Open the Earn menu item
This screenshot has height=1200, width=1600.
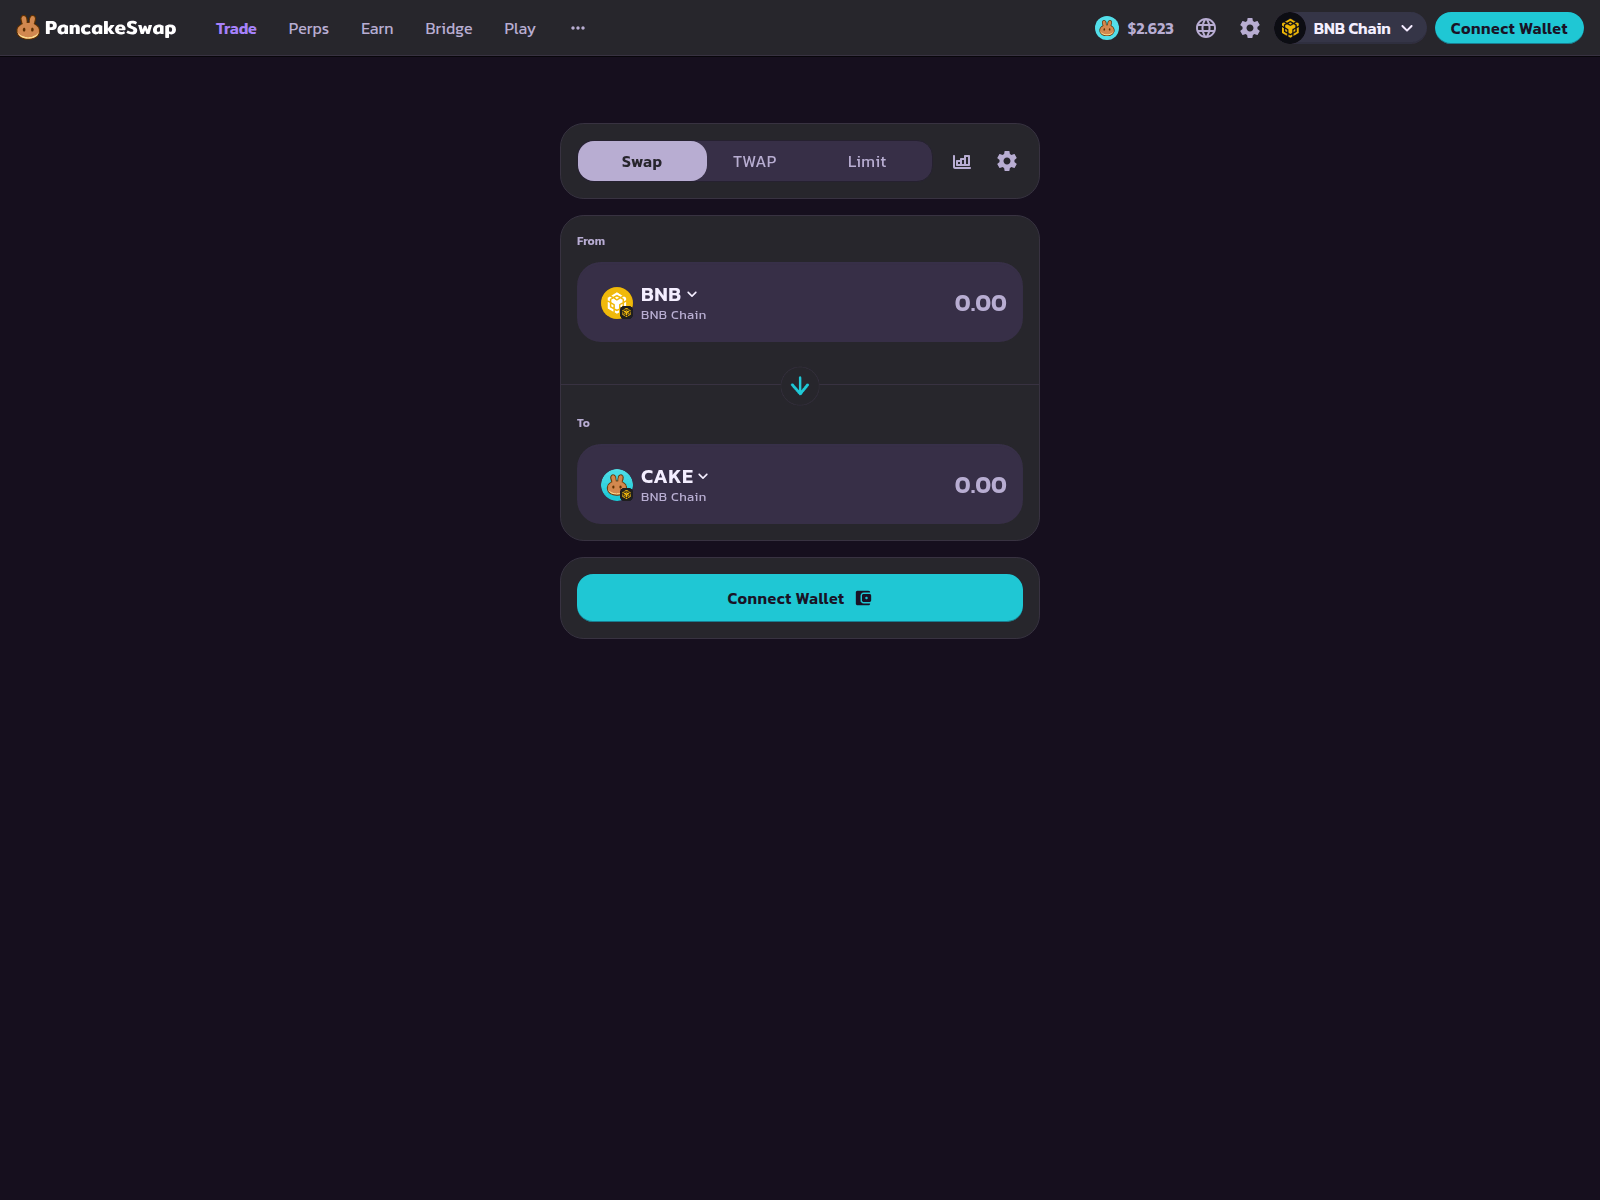tap(377, 28)
